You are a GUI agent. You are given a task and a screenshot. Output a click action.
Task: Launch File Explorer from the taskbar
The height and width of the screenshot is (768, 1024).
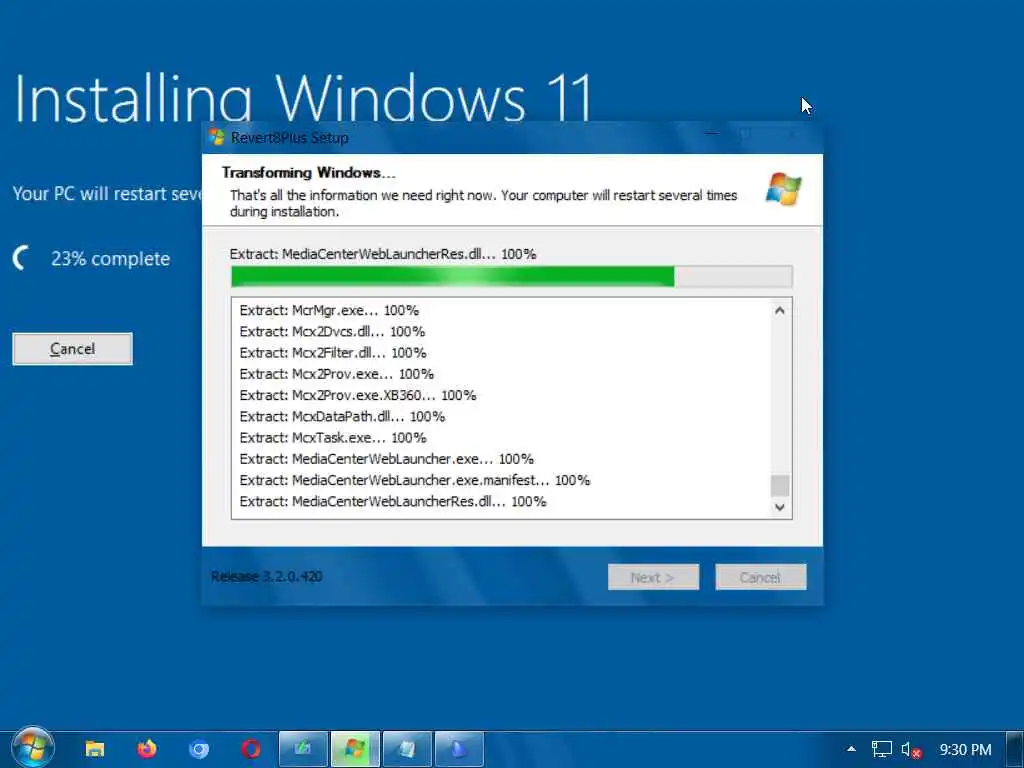point(95,748)
